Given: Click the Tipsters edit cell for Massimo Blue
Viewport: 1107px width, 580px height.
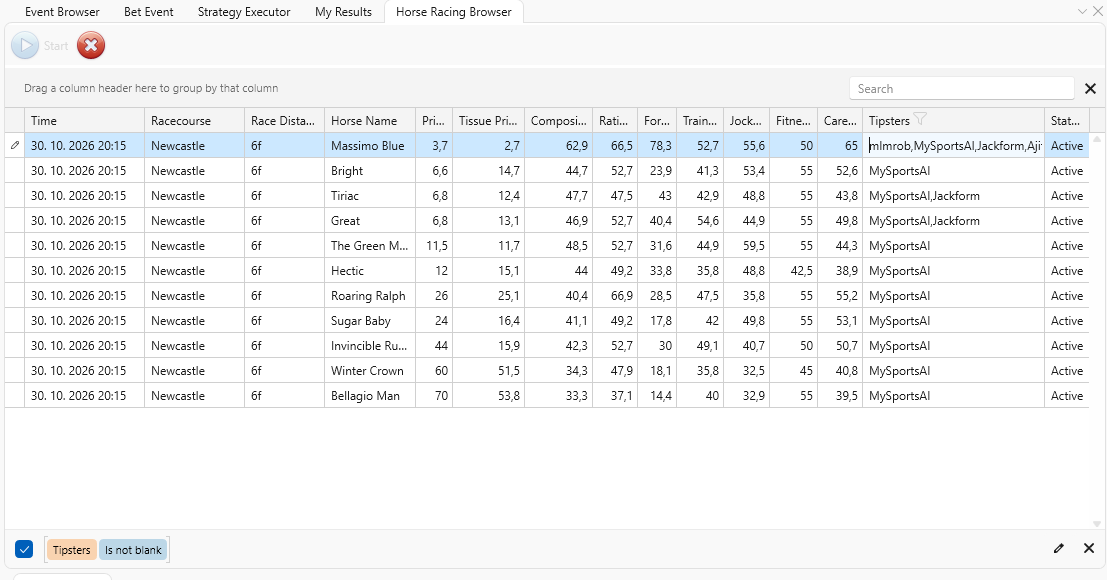Looking at the screenshot, I should [954, 146].
